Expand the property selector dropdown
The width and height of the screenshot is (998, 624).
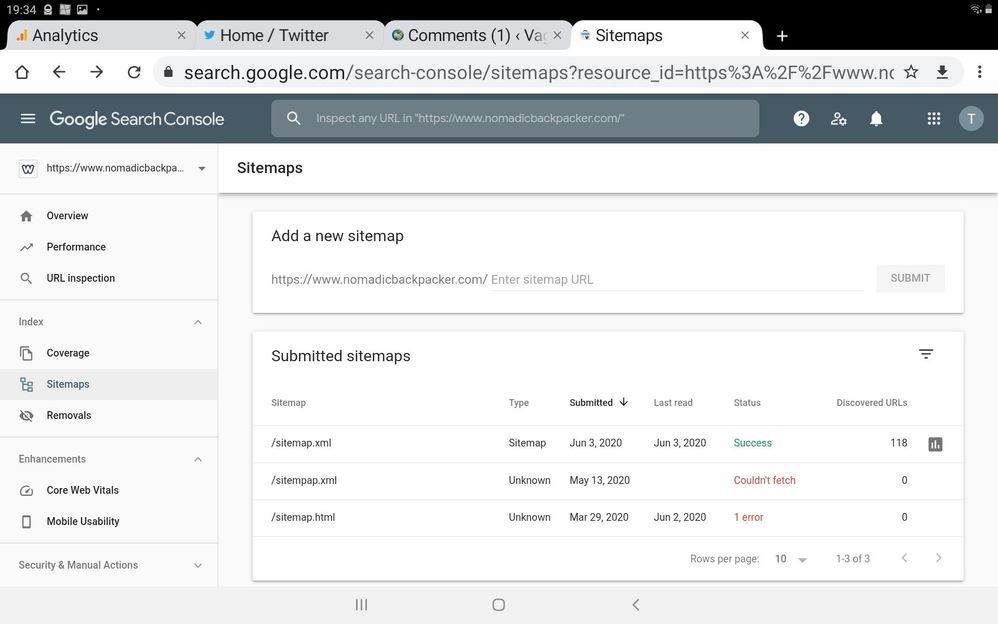pos(201,169)
